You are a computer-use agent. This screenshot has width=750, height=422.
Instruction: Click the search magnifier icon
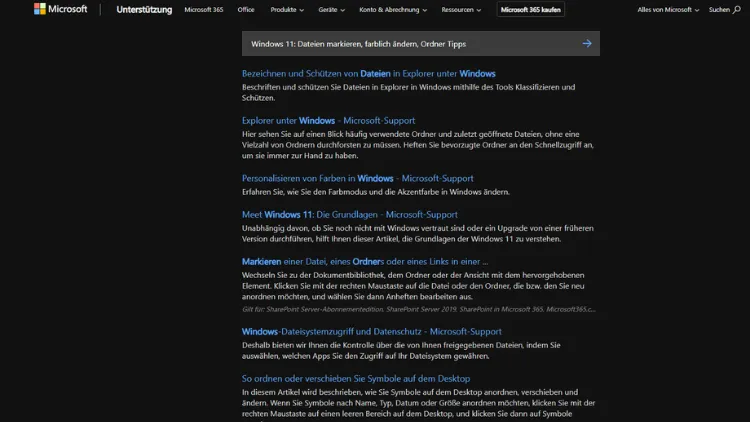(x=737, y=10)
